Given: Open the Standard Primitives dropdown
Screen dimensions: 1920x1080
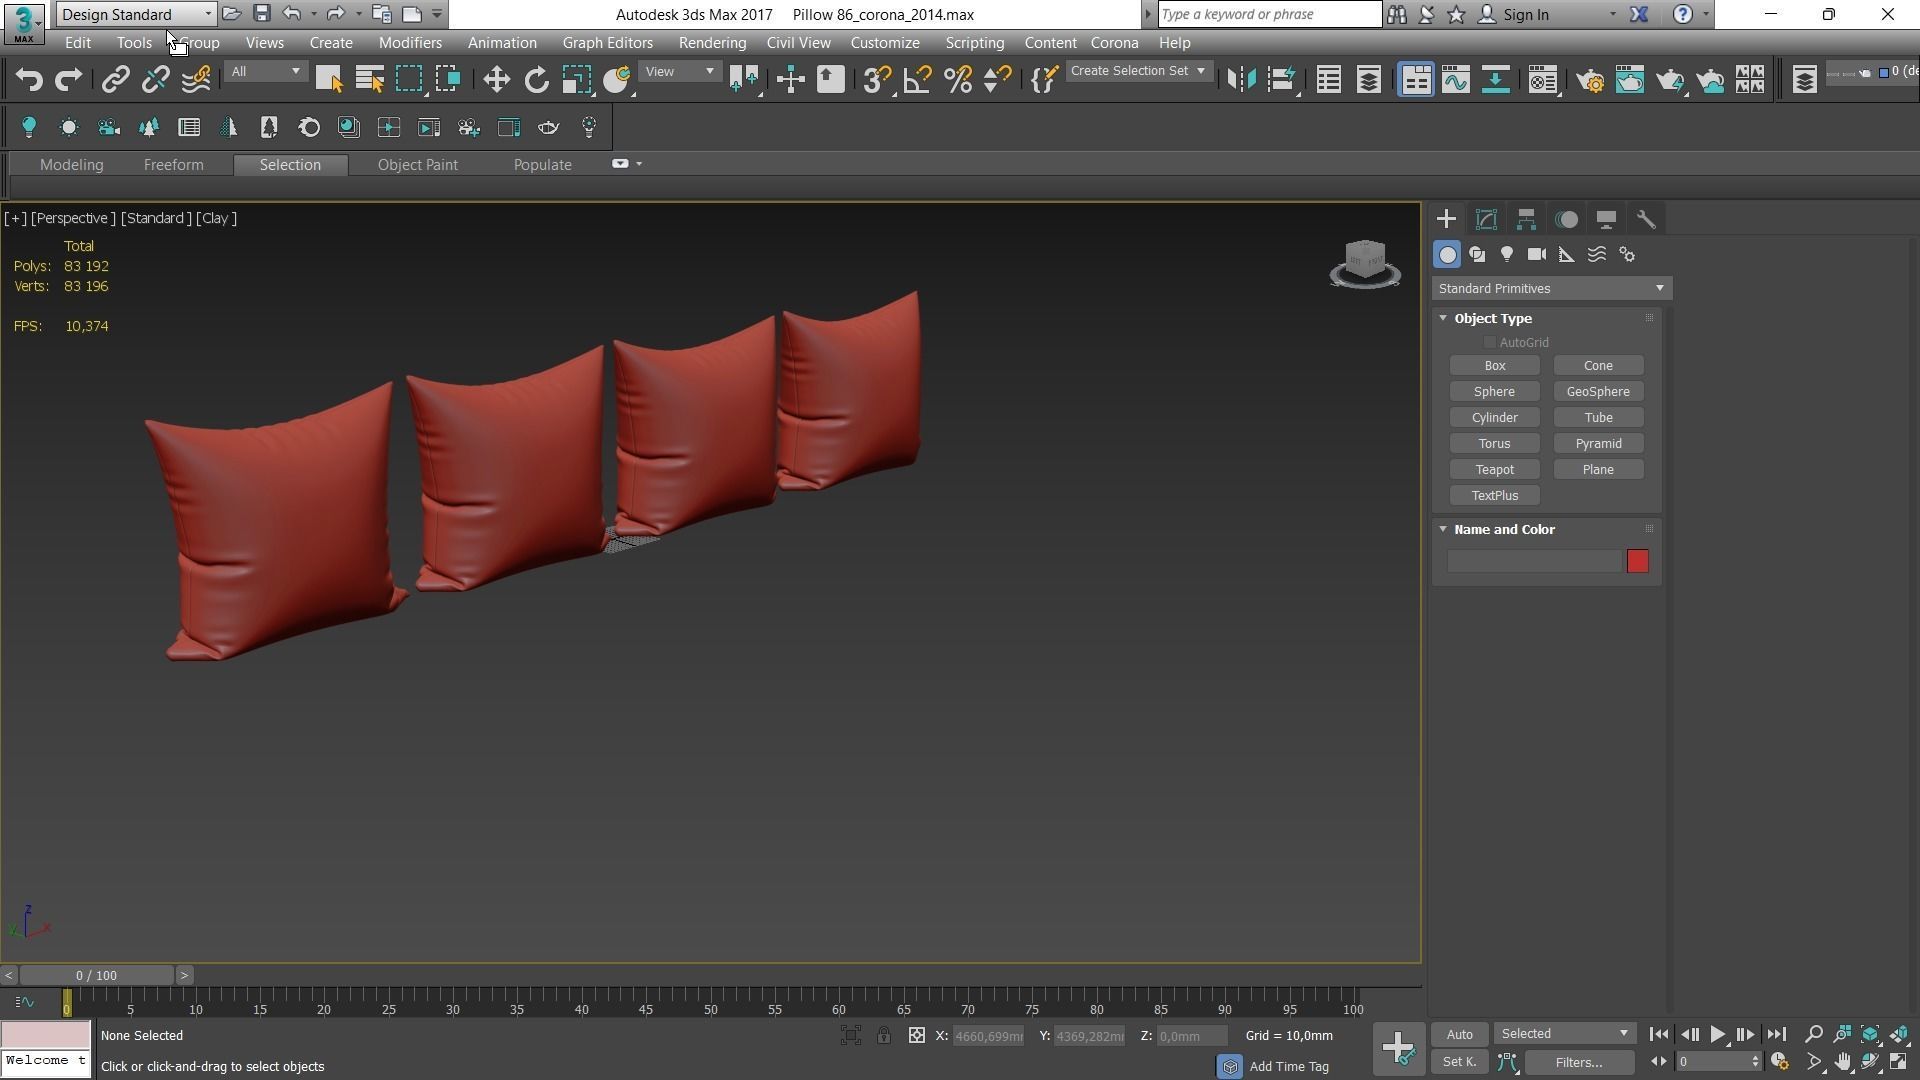Looking at the screenshot, I should point(1551,289).
